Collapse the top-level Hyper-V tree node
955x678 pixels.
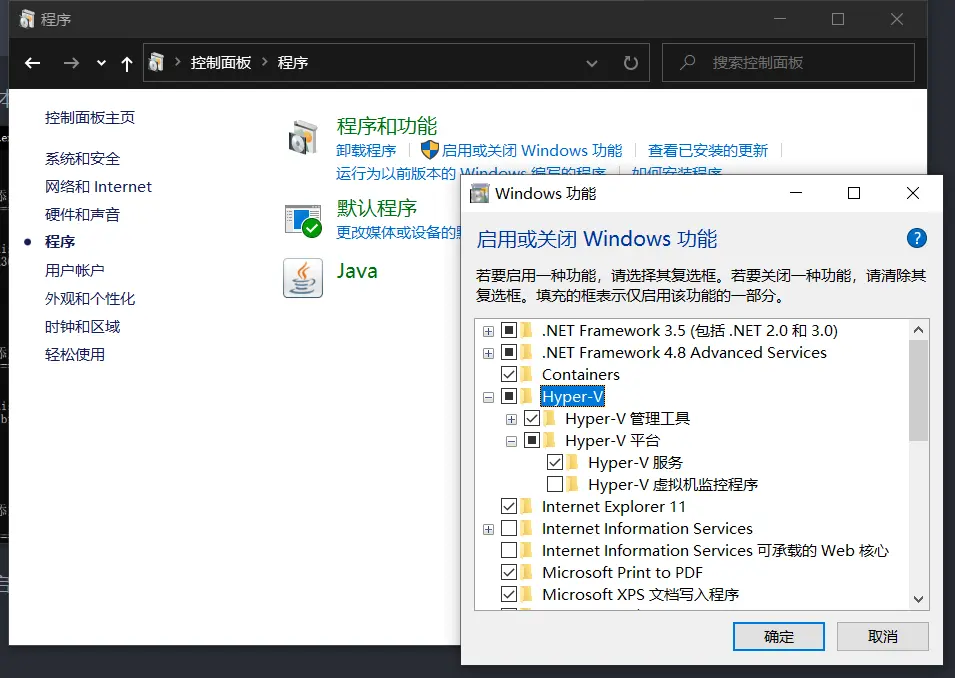point(488,397)
